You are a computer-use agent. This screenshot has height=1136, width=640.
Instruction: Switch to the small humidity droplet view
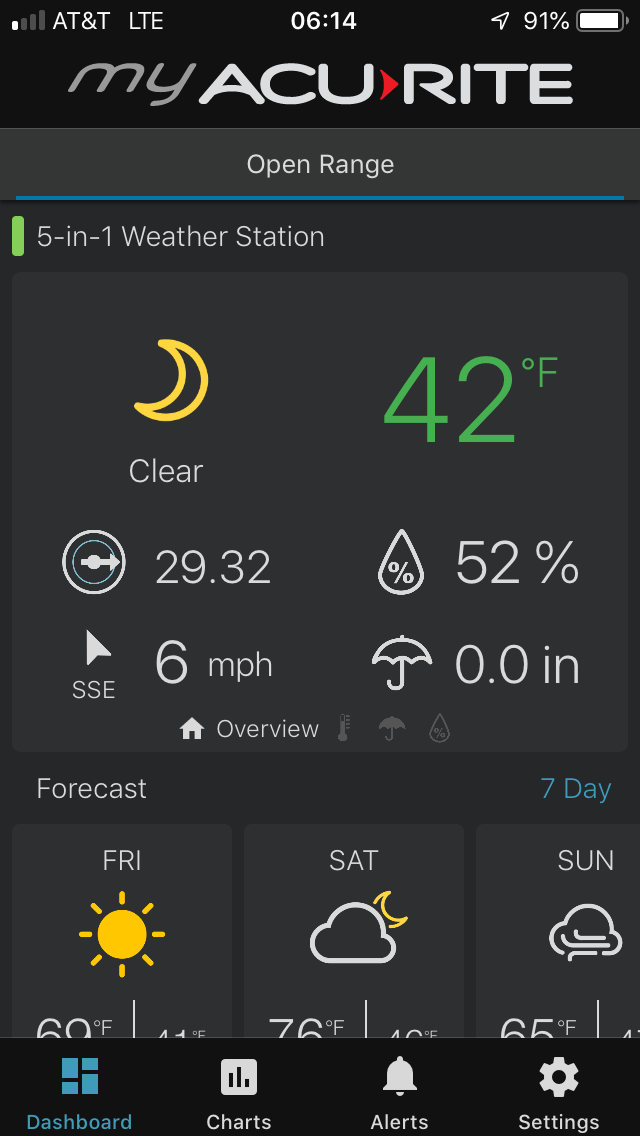click(439, 728)
